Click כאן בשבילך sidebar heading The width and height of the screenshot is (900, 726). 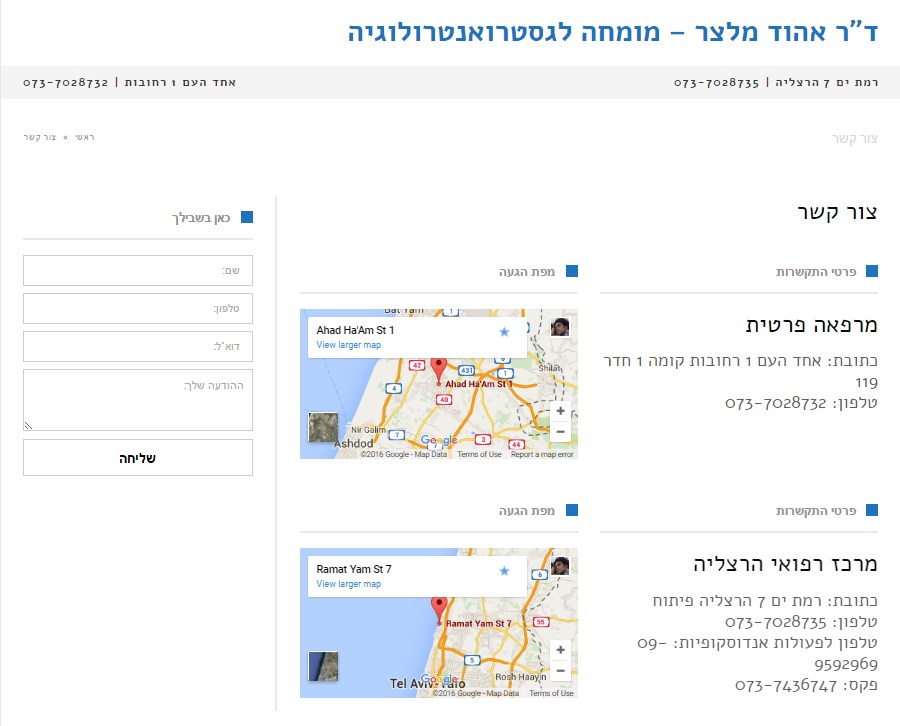(201, 218)
